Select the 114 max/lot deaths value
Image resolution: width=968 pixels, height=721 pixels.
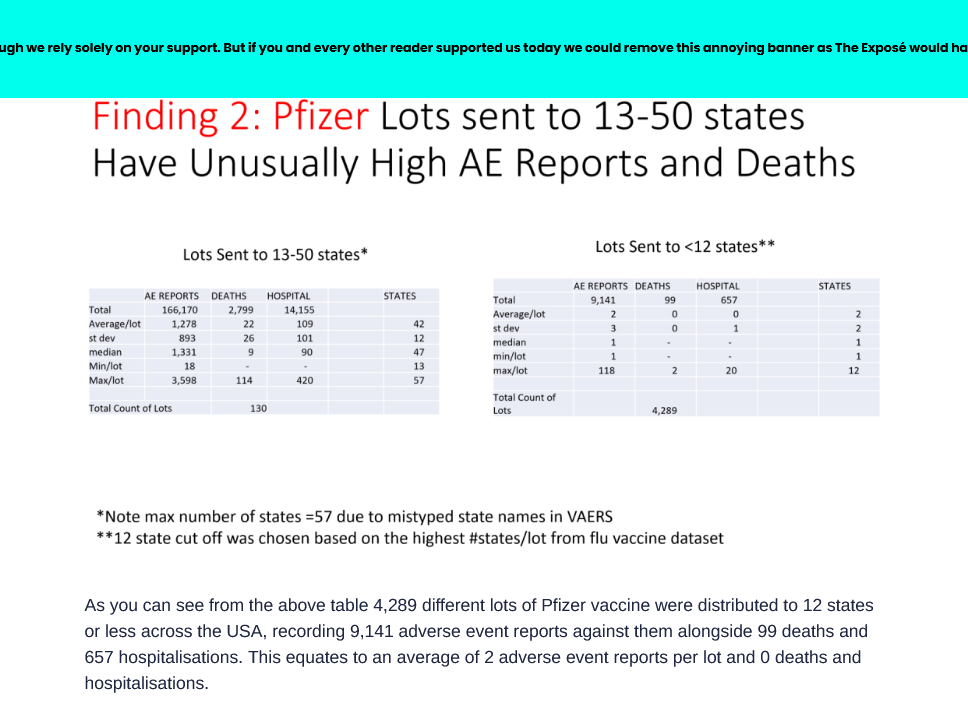point(244,380)
